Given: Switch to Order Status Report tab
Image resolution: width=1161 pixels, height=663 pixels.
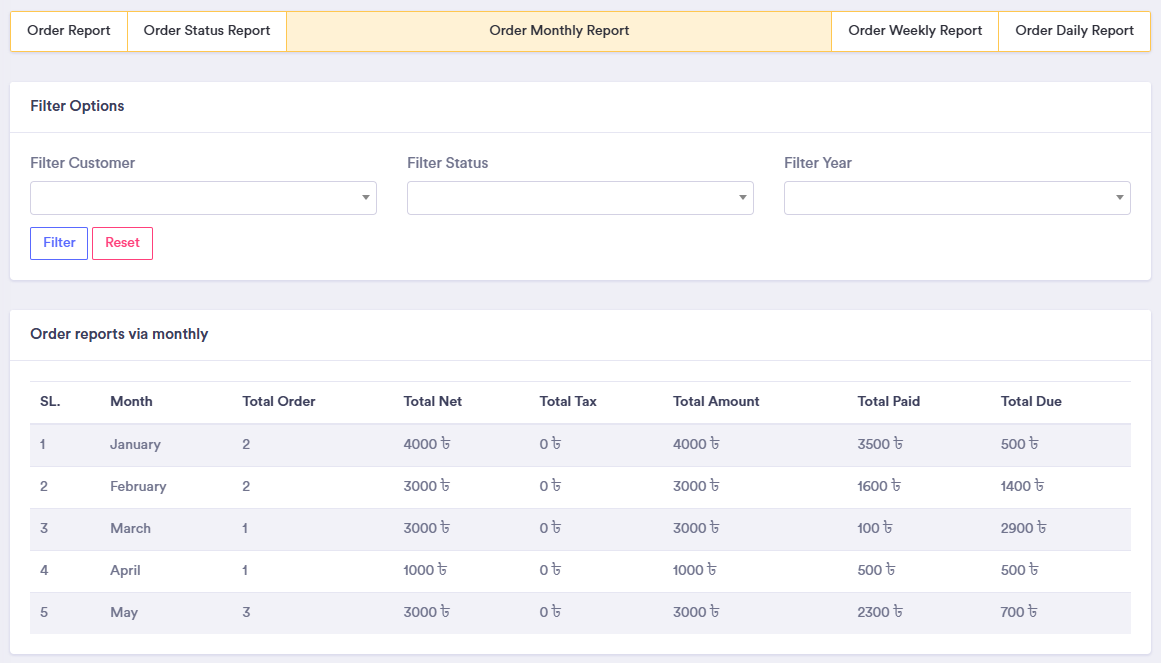Looking at the screenshot, I should 207,31.
